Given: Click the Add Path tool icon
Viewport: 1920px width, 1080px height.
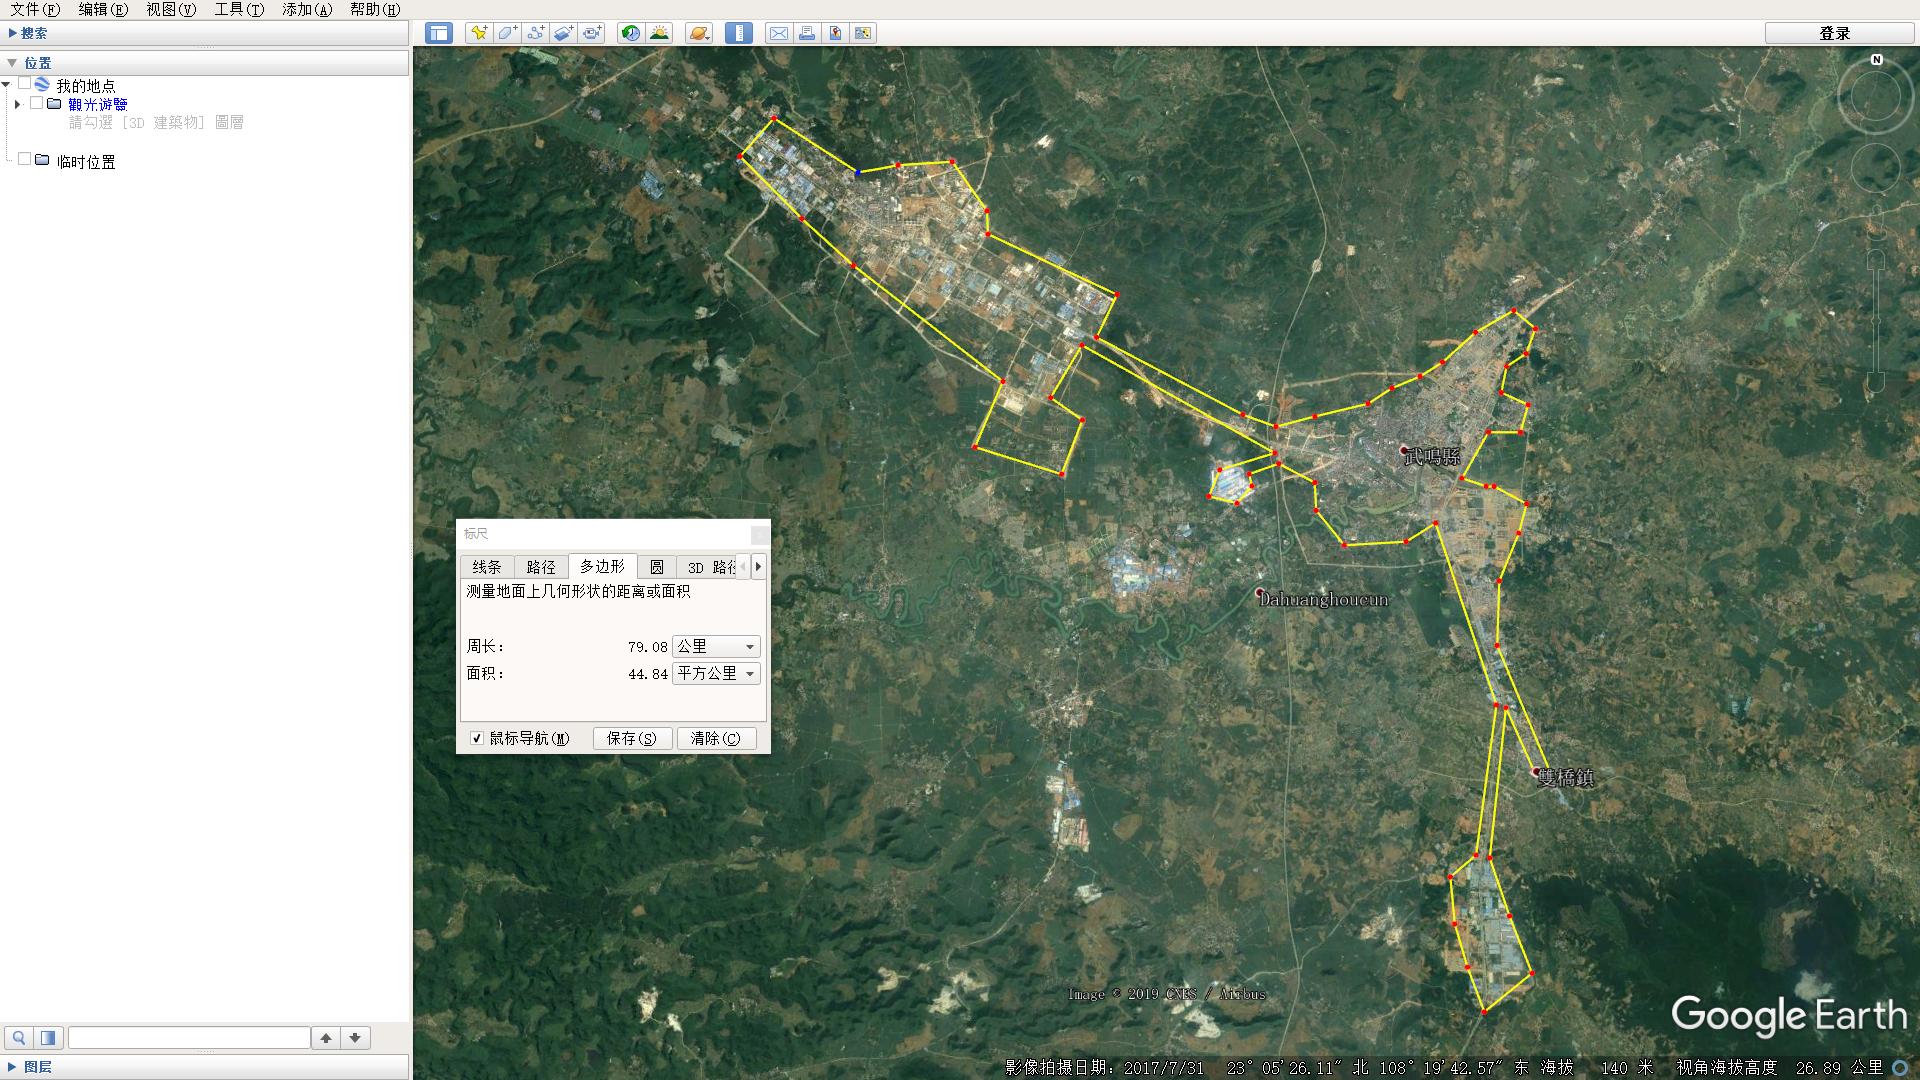Looking at the screenshot, I should pyautogui.click(x=535, y=33).
